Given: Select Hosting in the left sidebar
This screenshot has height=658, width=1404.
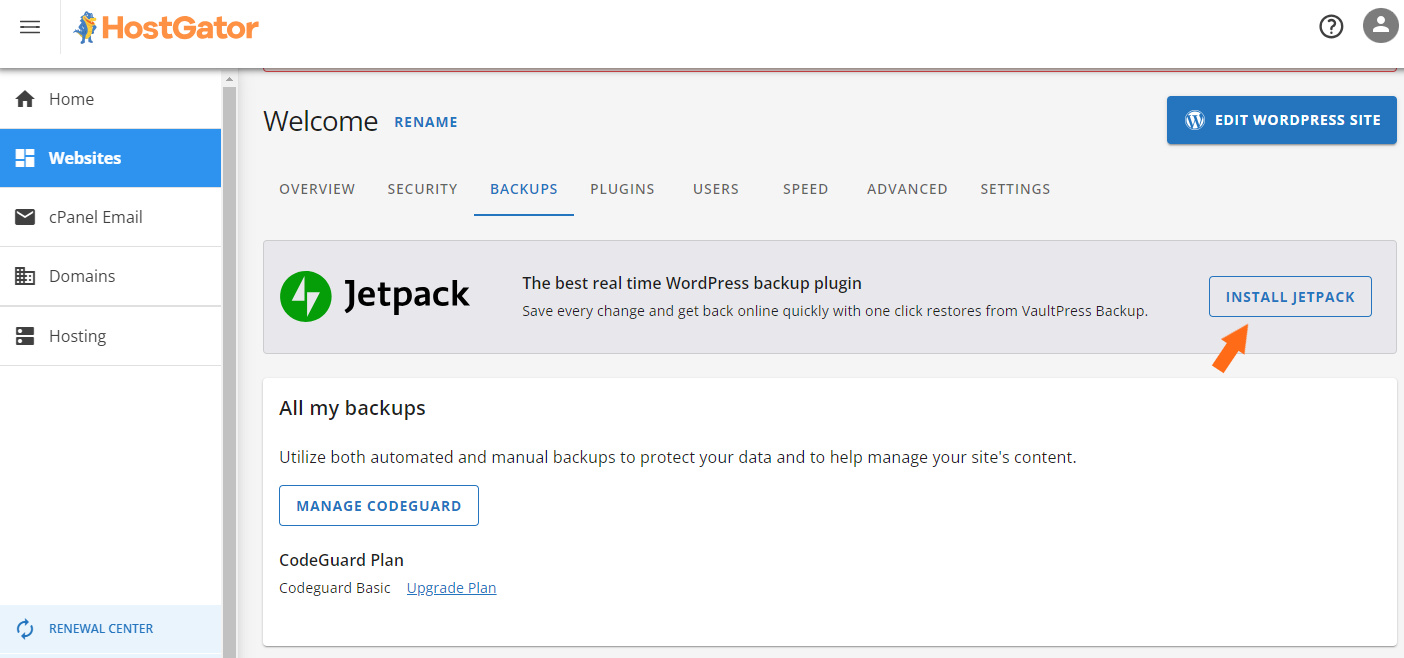Looking at the screenshot, I should click(76, 335).
